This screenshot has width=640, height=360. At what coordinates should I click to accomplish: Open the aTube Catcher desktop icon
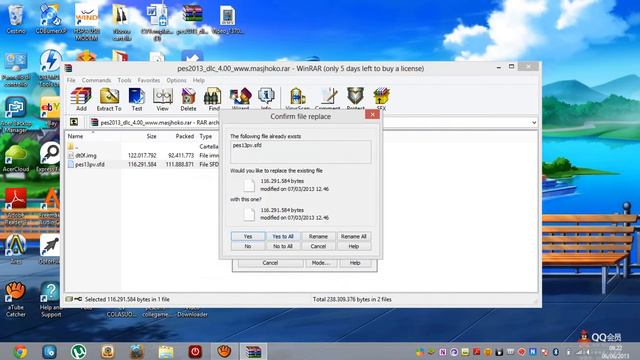pyautogui.click(x=16, y=300)
